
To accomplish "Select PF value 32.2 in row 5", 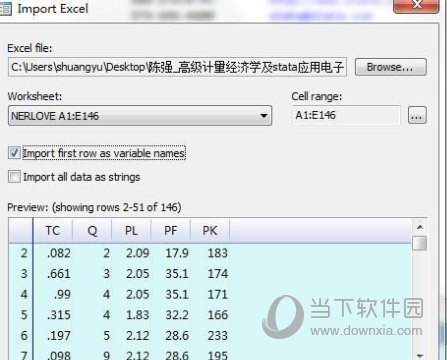I will click(x=177, y=315).
